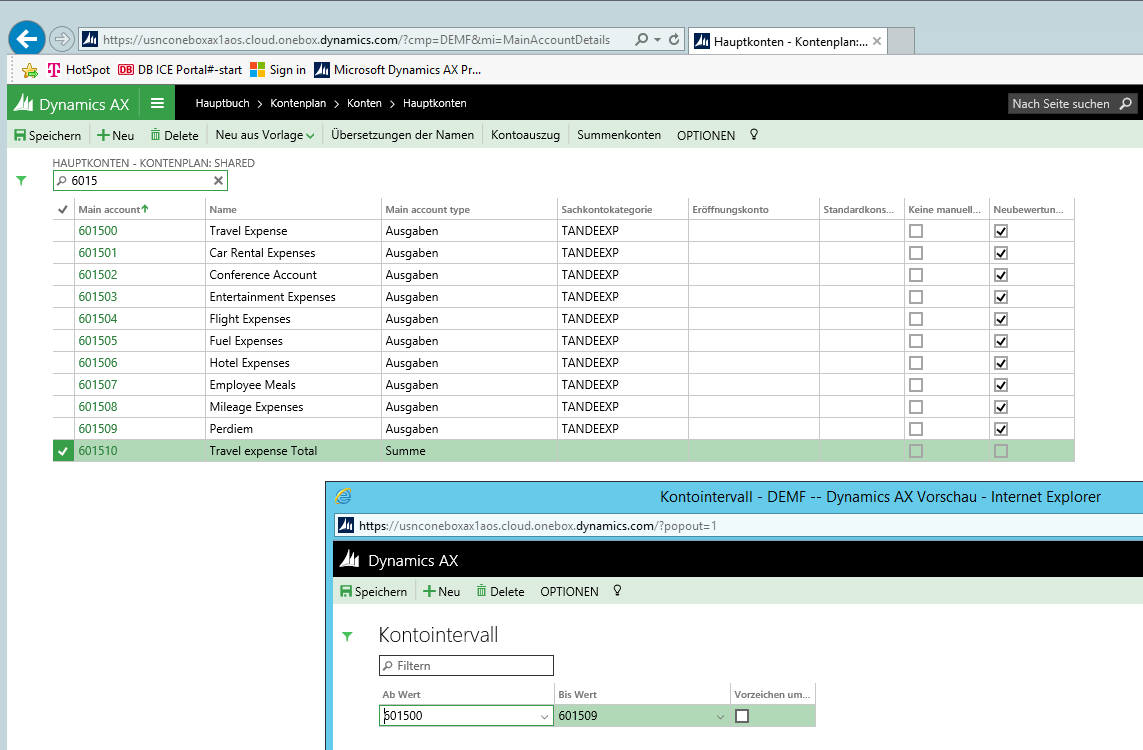
Task: Click the Kontoauszug button
Action: point(526,135)
